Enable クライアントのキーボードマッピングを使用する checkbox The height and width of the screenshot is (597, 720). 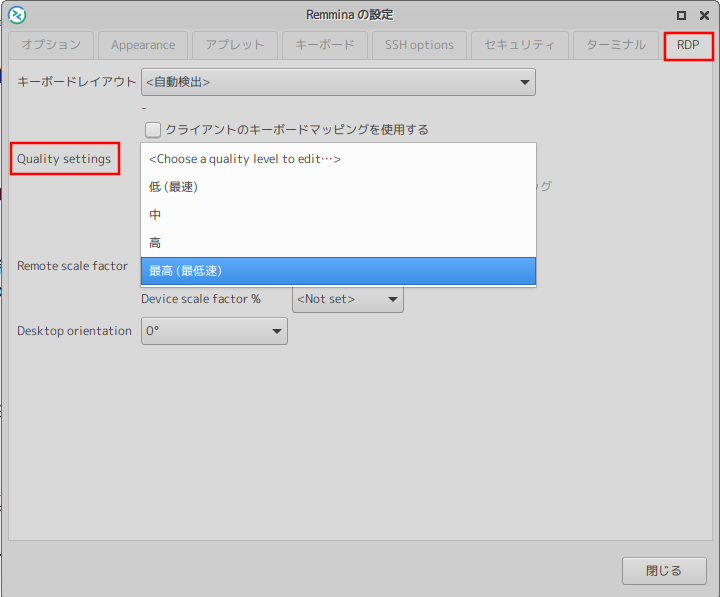(153, 129)
